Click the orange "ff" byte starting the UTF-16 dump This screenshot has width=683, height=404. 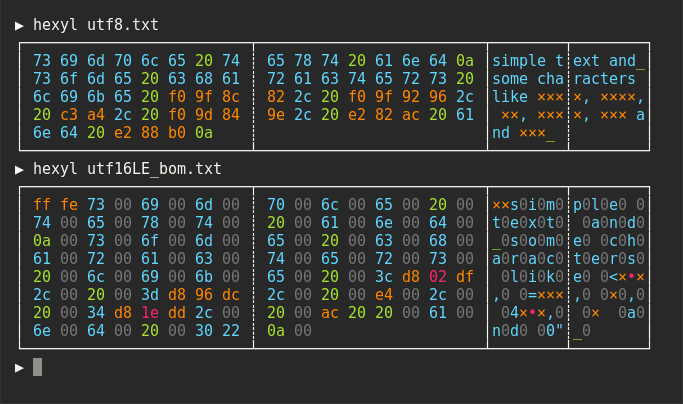click(x=42, y=204)
